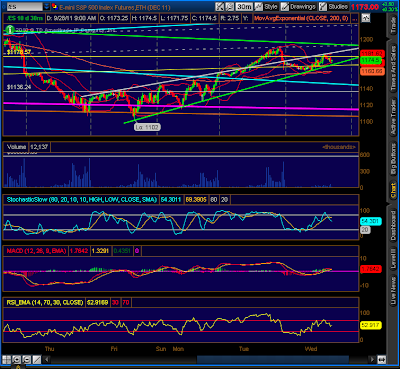Viewport: 400px width, 369px height.
Task: Open the Studies menu
Action: (x=334, y=6)
